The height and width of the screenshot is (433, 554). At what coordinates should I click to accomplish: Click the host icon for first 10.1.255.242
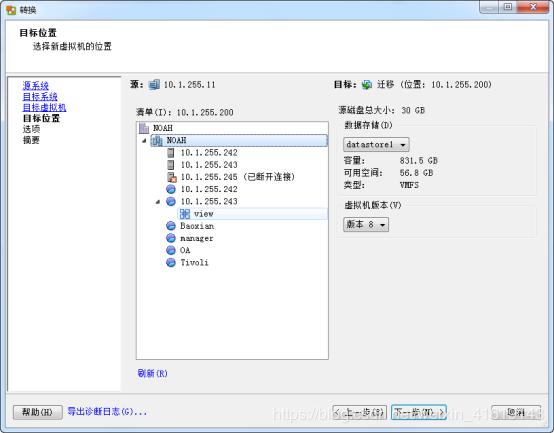[171, 153]
